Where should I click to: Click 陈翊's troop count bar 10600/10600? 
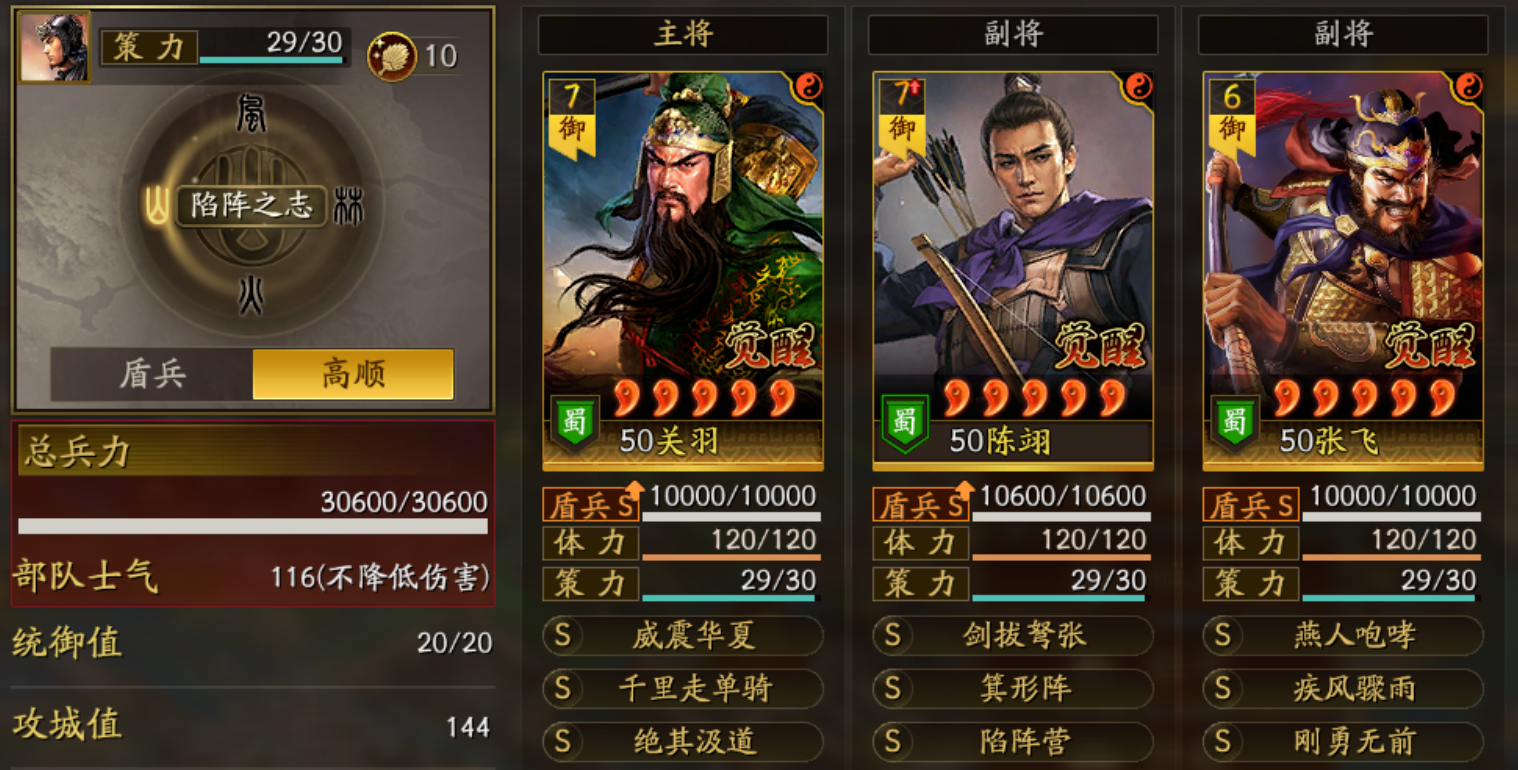tap(1062, 503)
